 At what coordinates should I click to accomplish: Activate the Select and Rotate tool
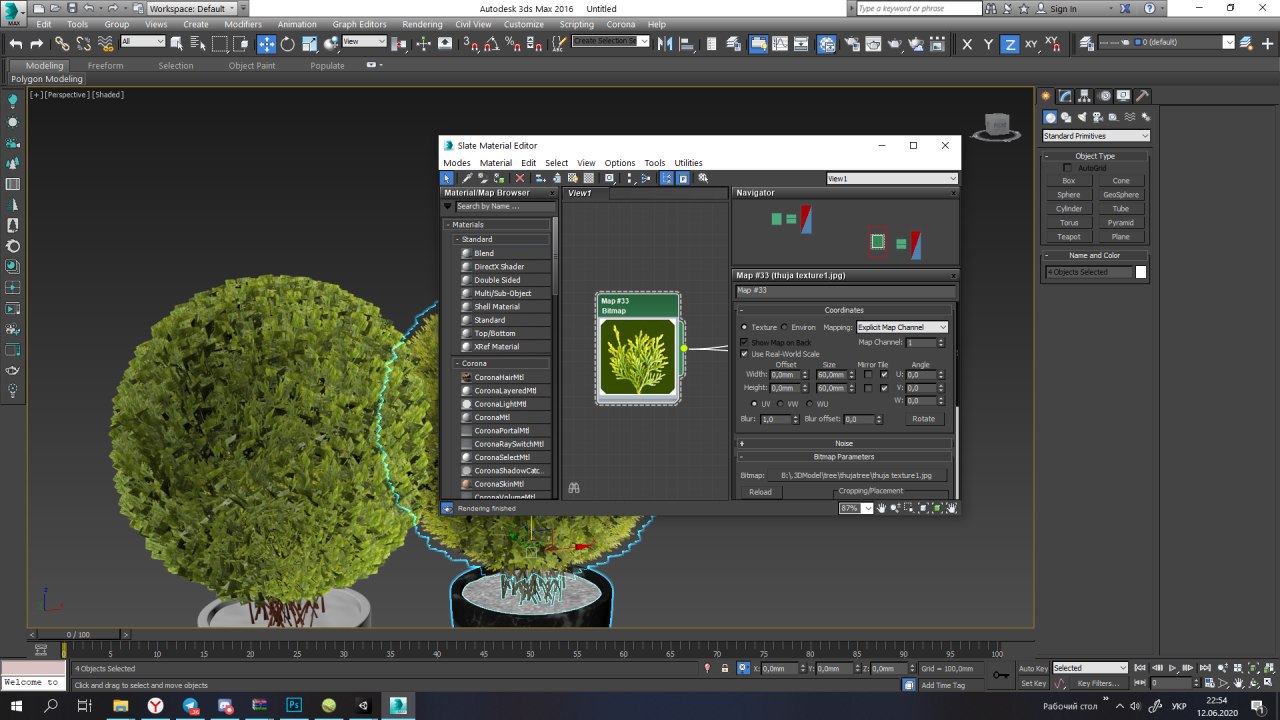coord(288,44)
